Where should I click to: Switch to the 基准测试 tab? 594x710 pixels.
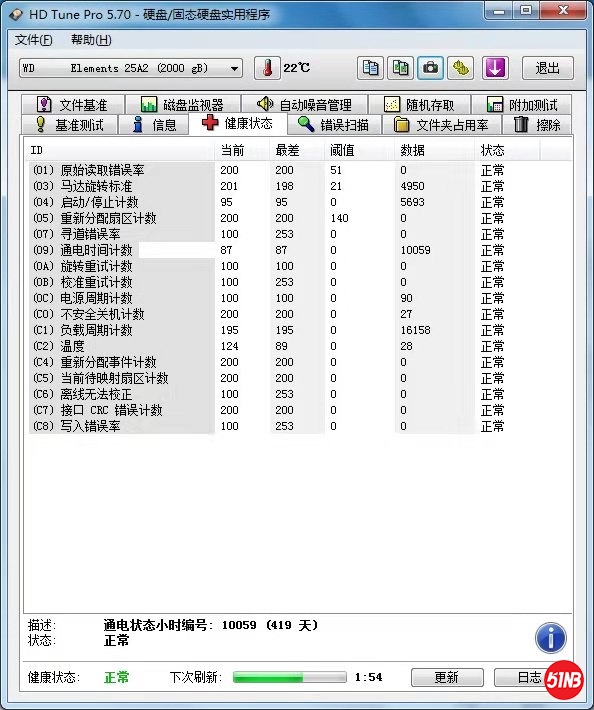pyautogui.click(x=69, y=125)
